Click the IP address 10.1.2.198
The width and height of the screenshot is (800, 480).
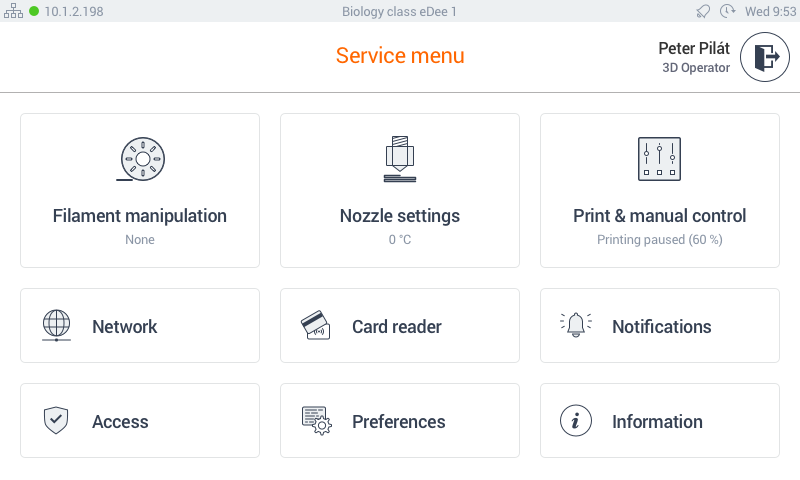coord(74,12)
